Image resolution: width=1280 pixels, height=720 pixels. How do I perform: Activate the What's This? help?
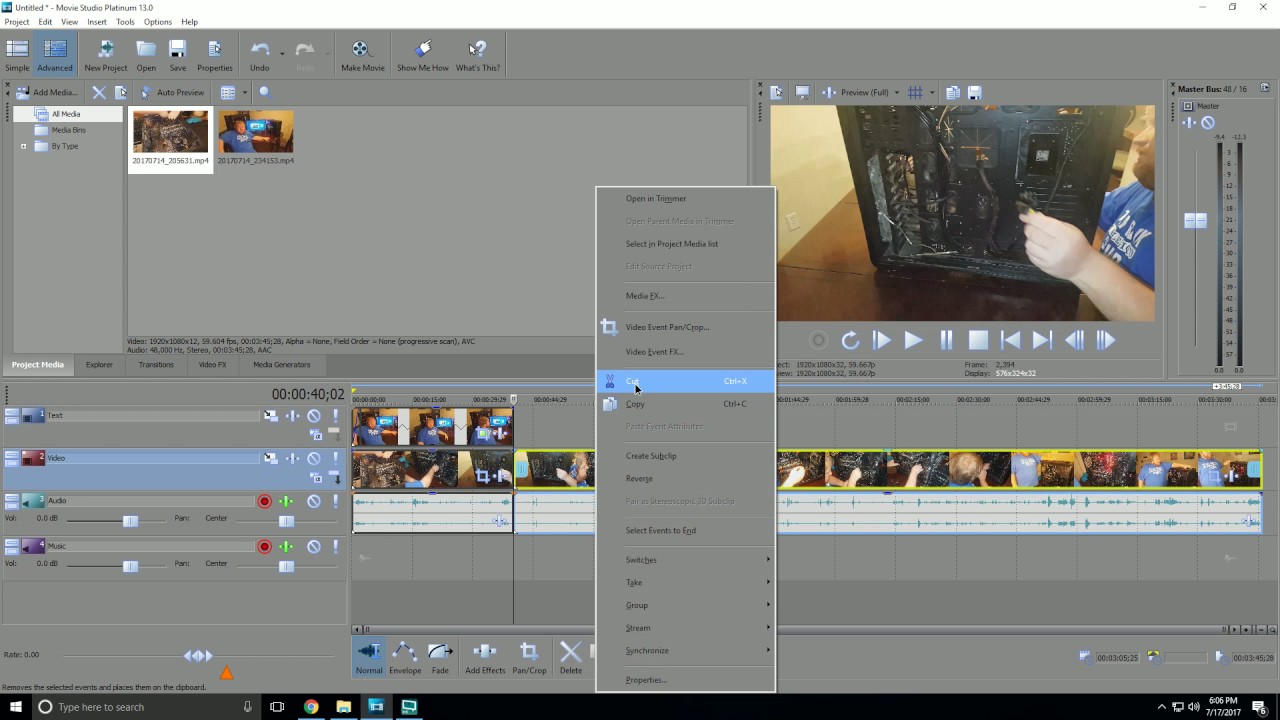(x=478, y=55)
